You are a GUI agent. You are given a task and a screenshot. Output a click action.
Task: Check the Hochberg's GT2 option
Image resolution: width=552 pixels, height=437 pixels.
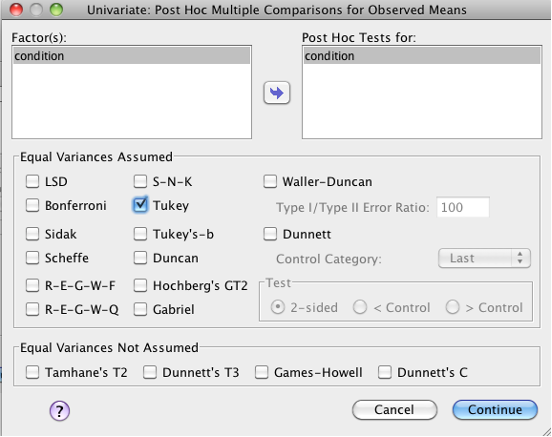[x=140, y=286]
